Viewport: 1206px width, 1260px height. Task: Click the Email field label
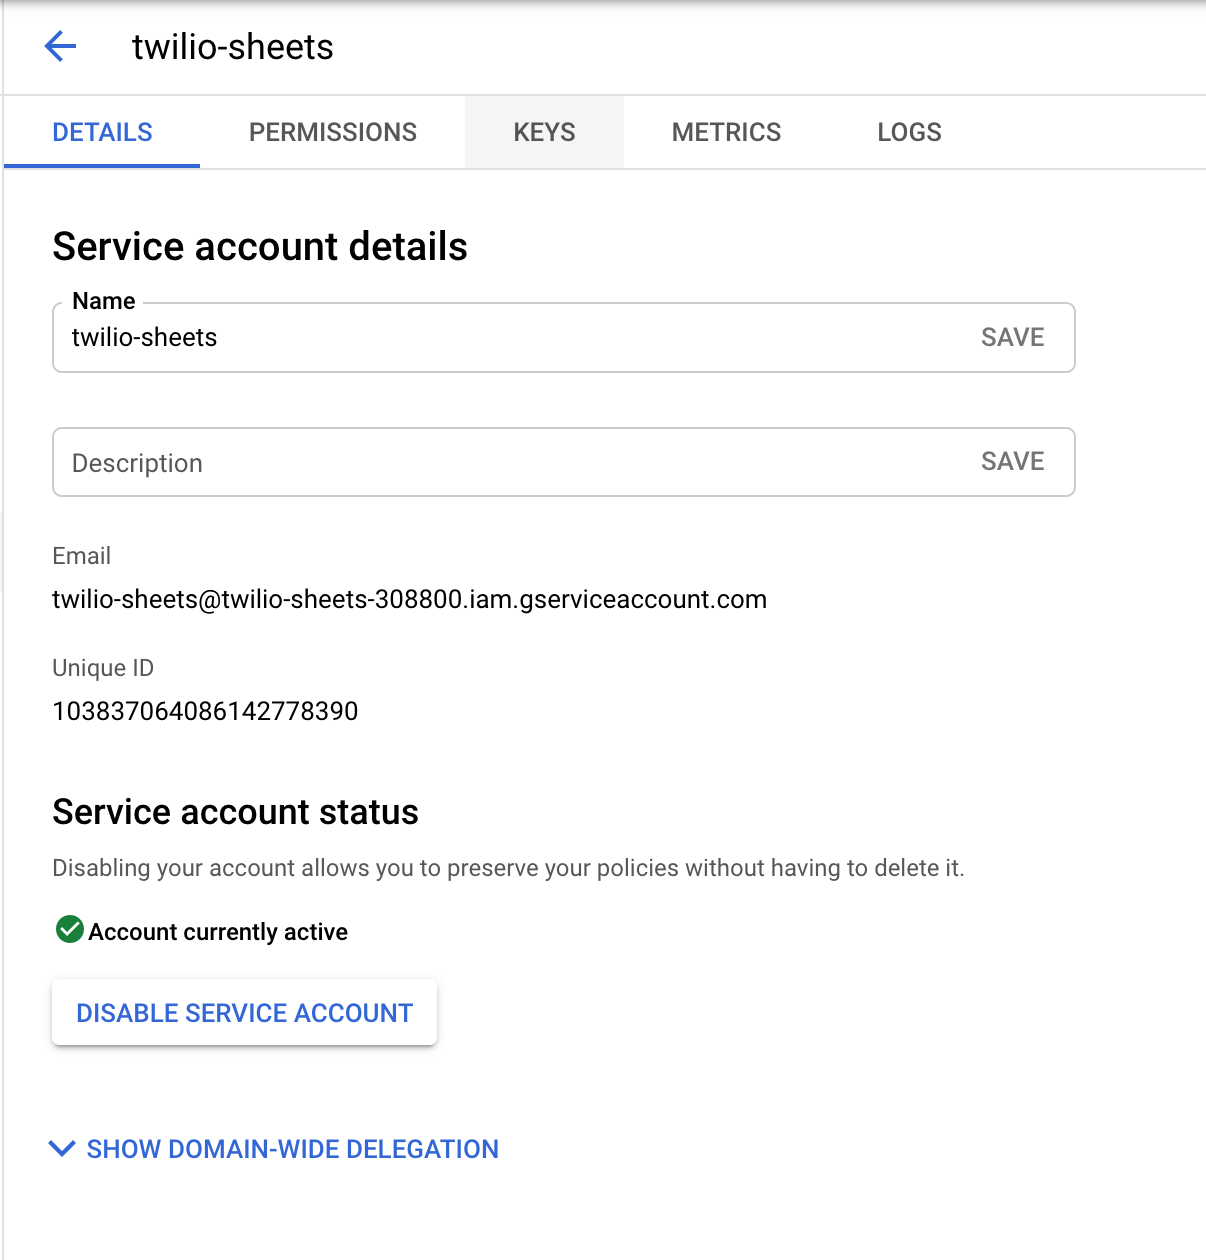tap(81, 556)
